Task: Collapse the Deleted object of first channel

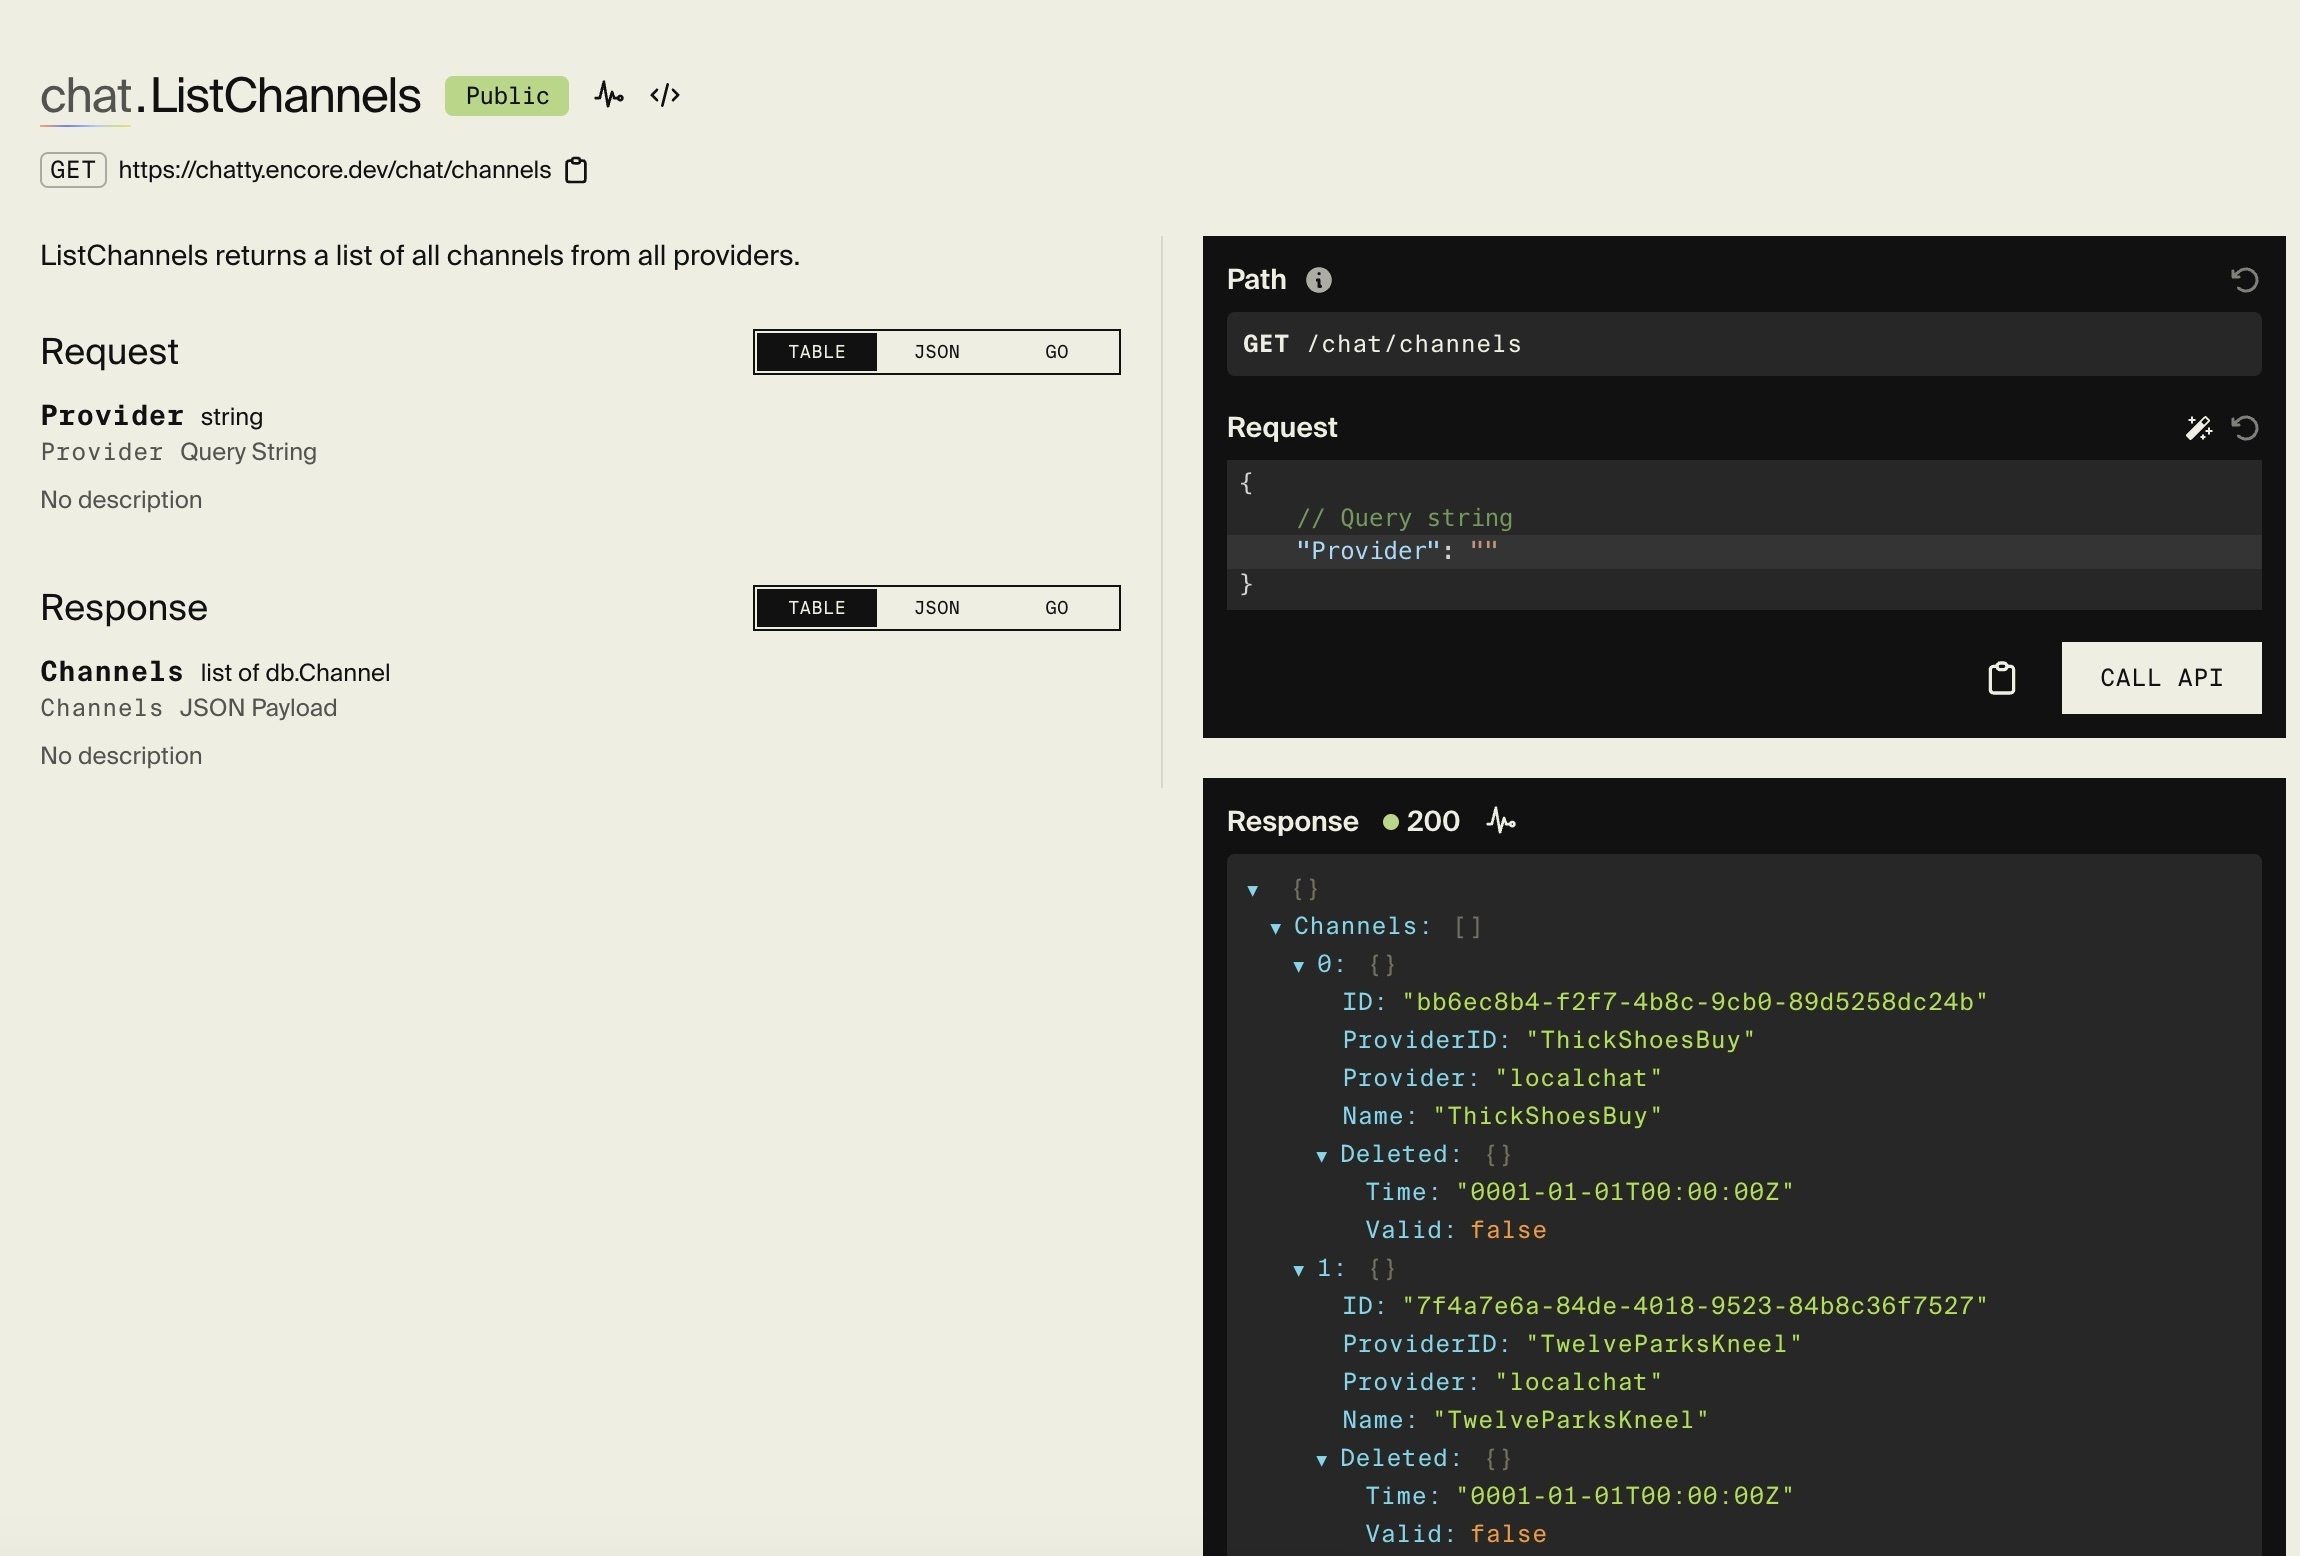Action: (1321, 1156)
